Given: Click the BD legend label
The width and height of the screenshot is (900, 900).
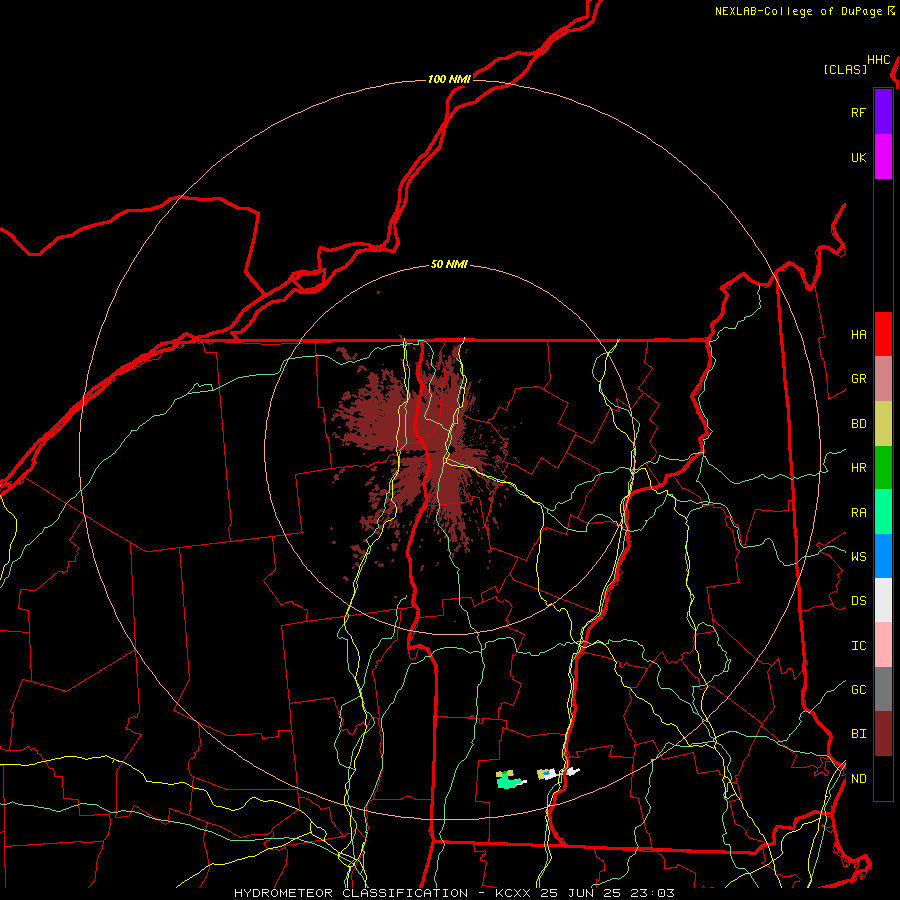Looking at the screenshot, I should coord(858,424).
